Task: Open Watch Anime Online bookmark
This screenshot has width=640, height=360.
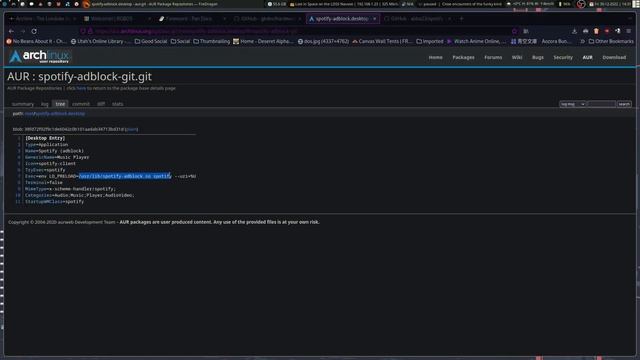Action: coord(476,41)
